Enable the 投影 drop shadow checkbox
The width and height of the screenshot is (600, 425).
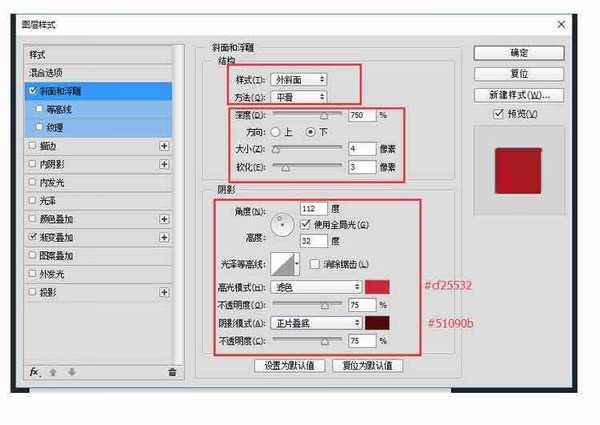tap(33, 292)
